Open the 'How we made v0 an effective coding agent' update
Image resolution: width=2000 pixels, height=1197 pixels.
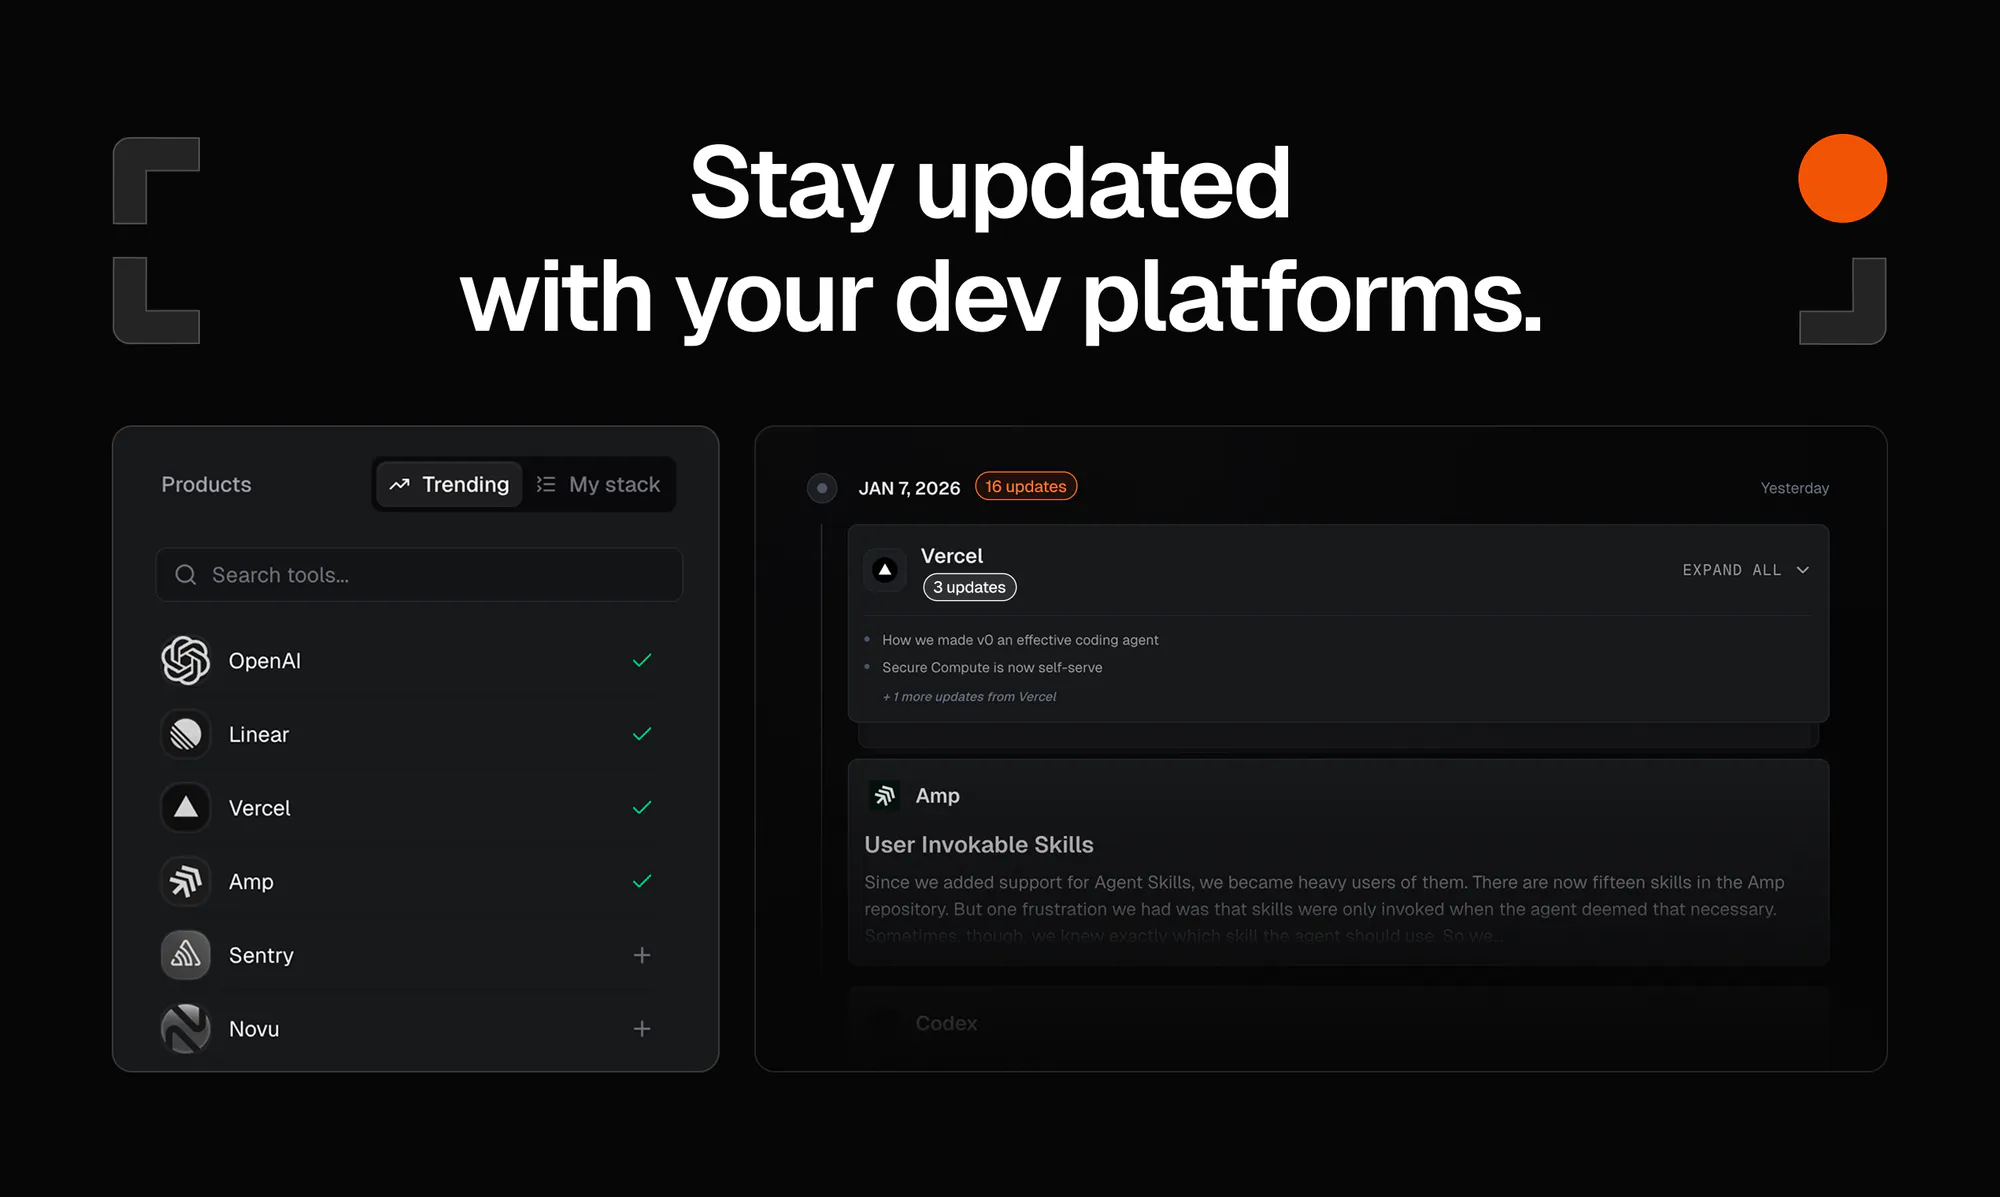click(x=1020, y=639)
